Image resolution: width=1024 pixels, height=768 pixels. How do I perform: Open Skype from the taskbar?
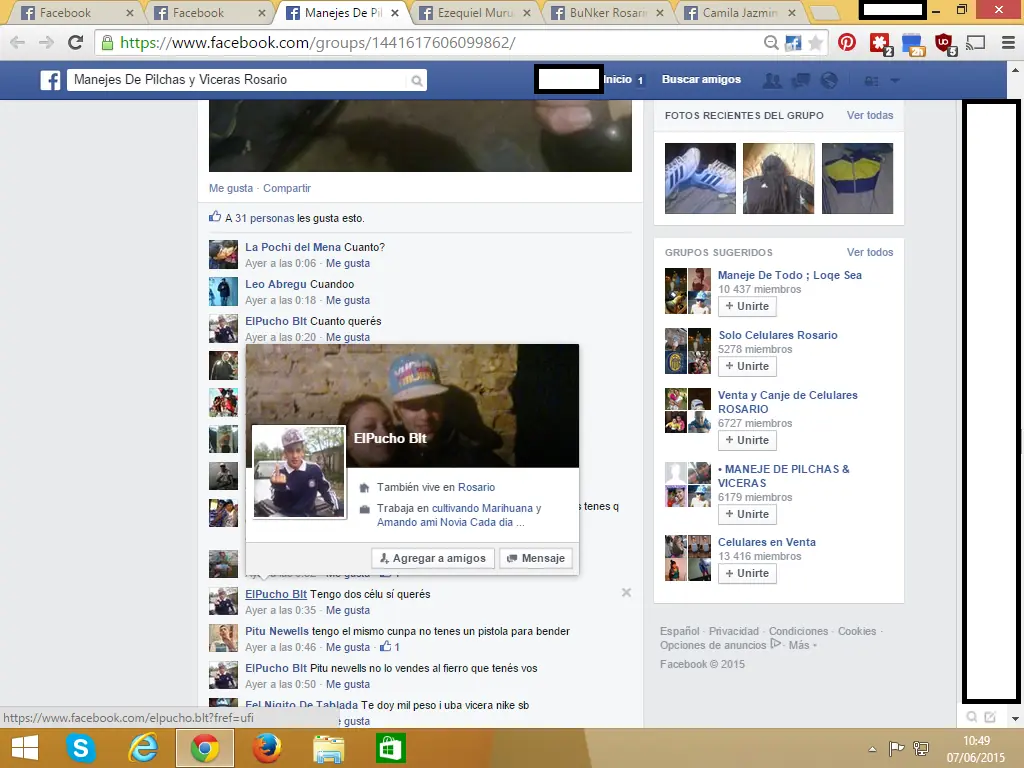point(79,748)
